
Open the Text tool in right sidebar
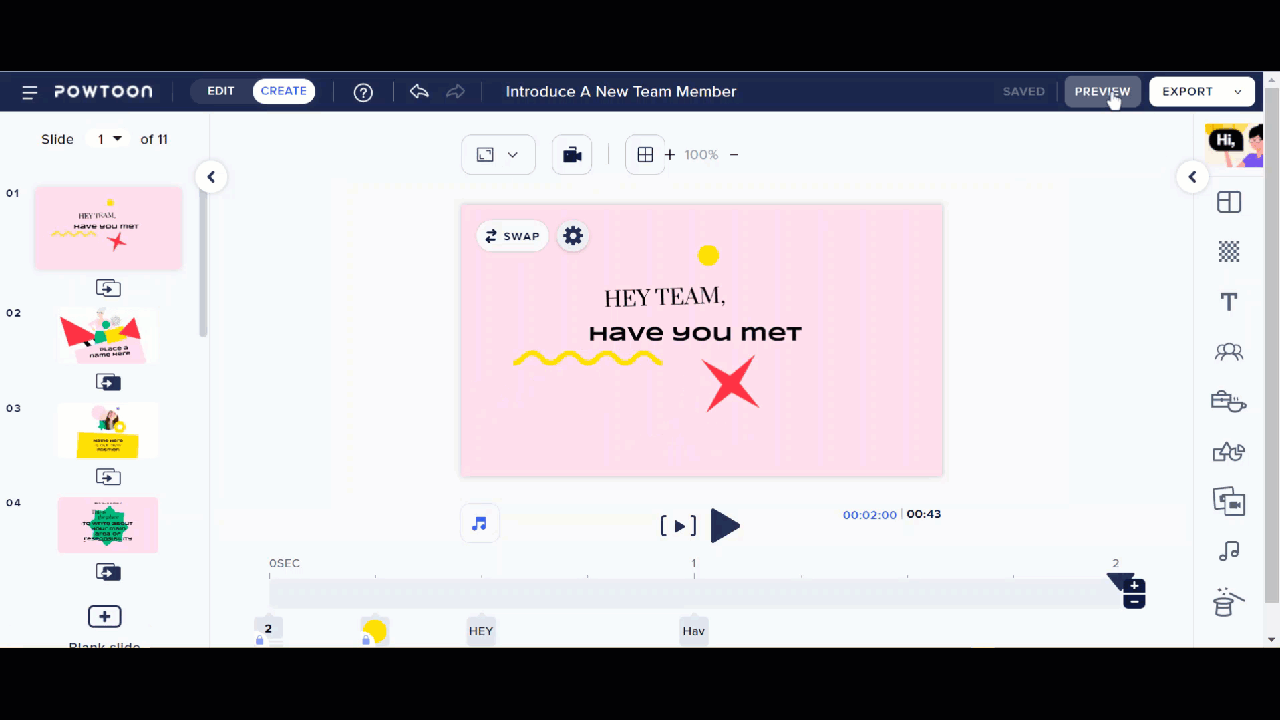(x=1229, y=302)
